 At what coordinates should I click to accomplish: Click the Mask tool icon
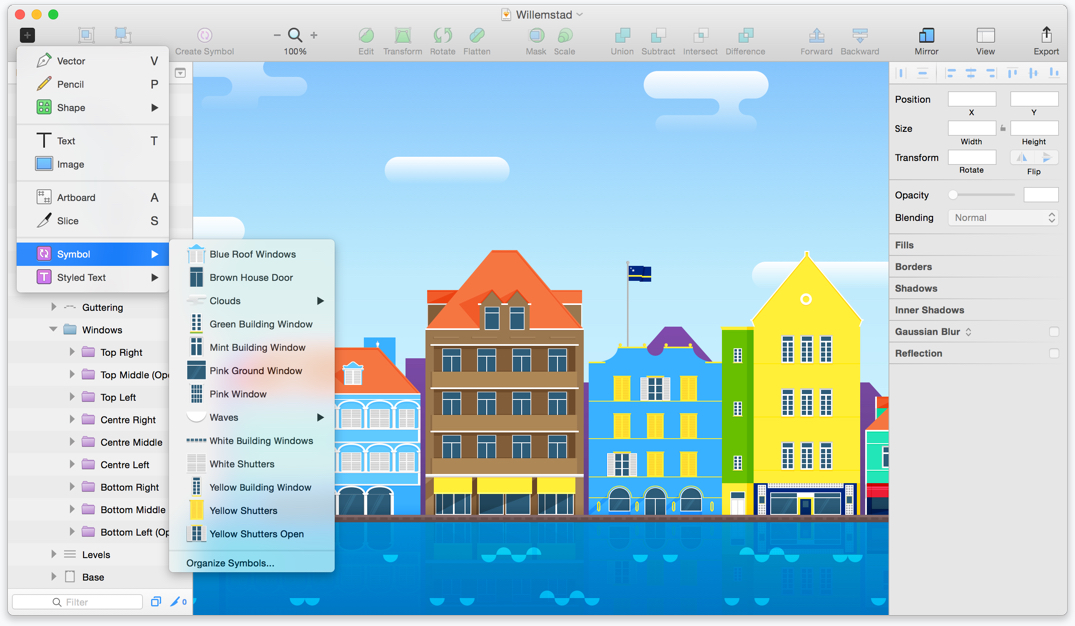pyautogui.click(x=536, y=36)
